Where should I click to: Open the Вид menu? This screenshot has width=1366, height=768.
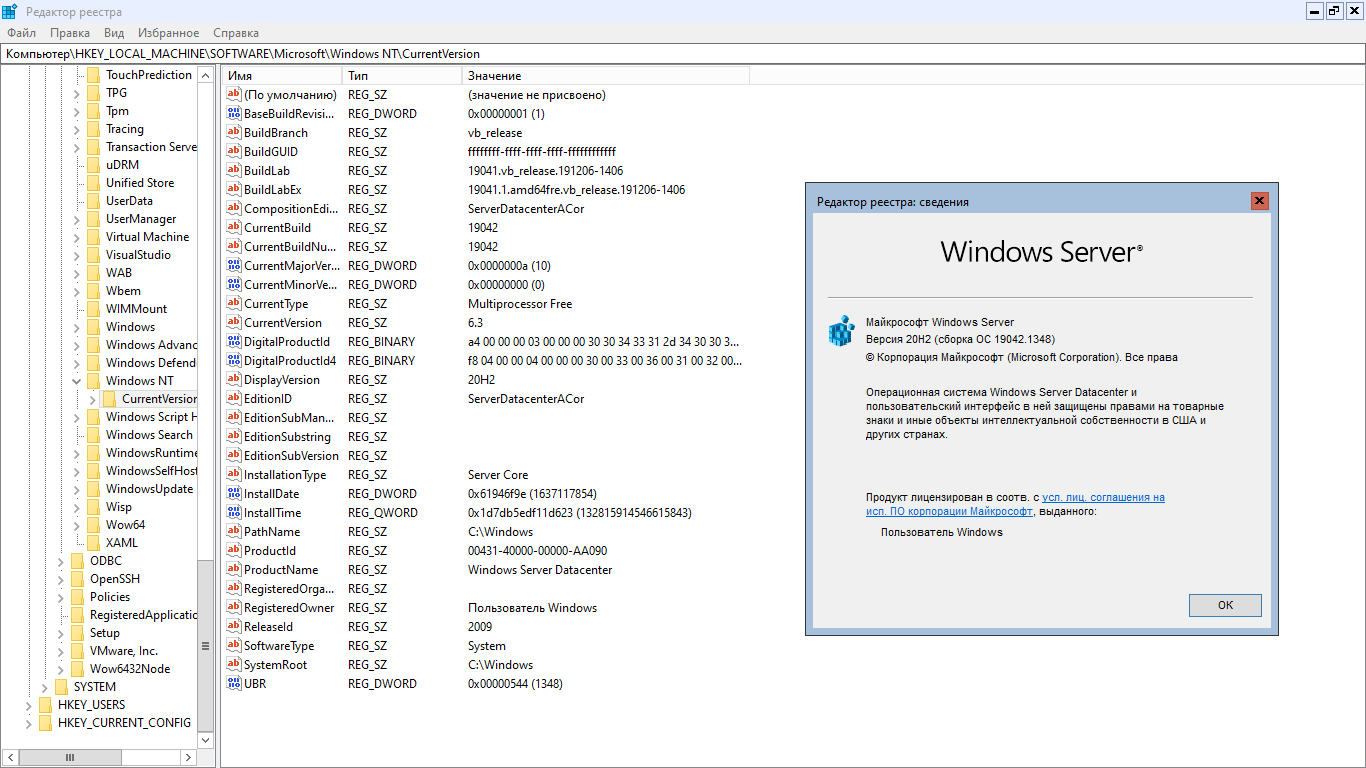point(114,33)
